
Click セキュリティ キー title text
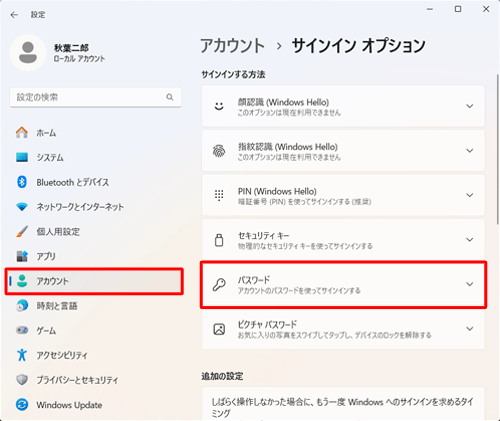[263, 236]
